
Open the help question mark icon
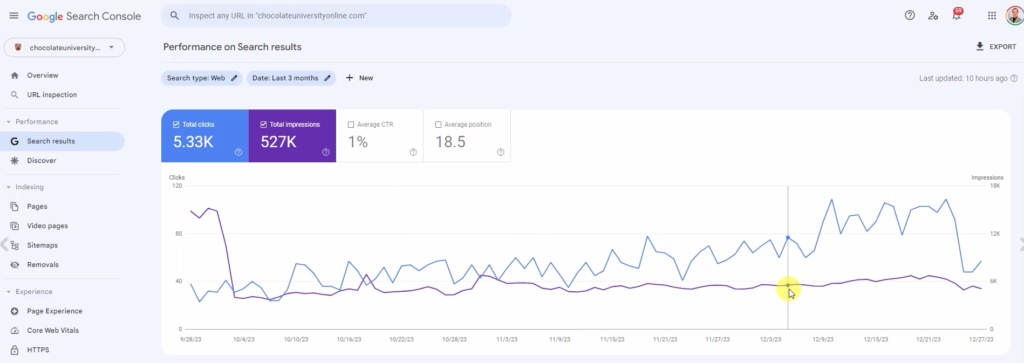pos(910,16)
